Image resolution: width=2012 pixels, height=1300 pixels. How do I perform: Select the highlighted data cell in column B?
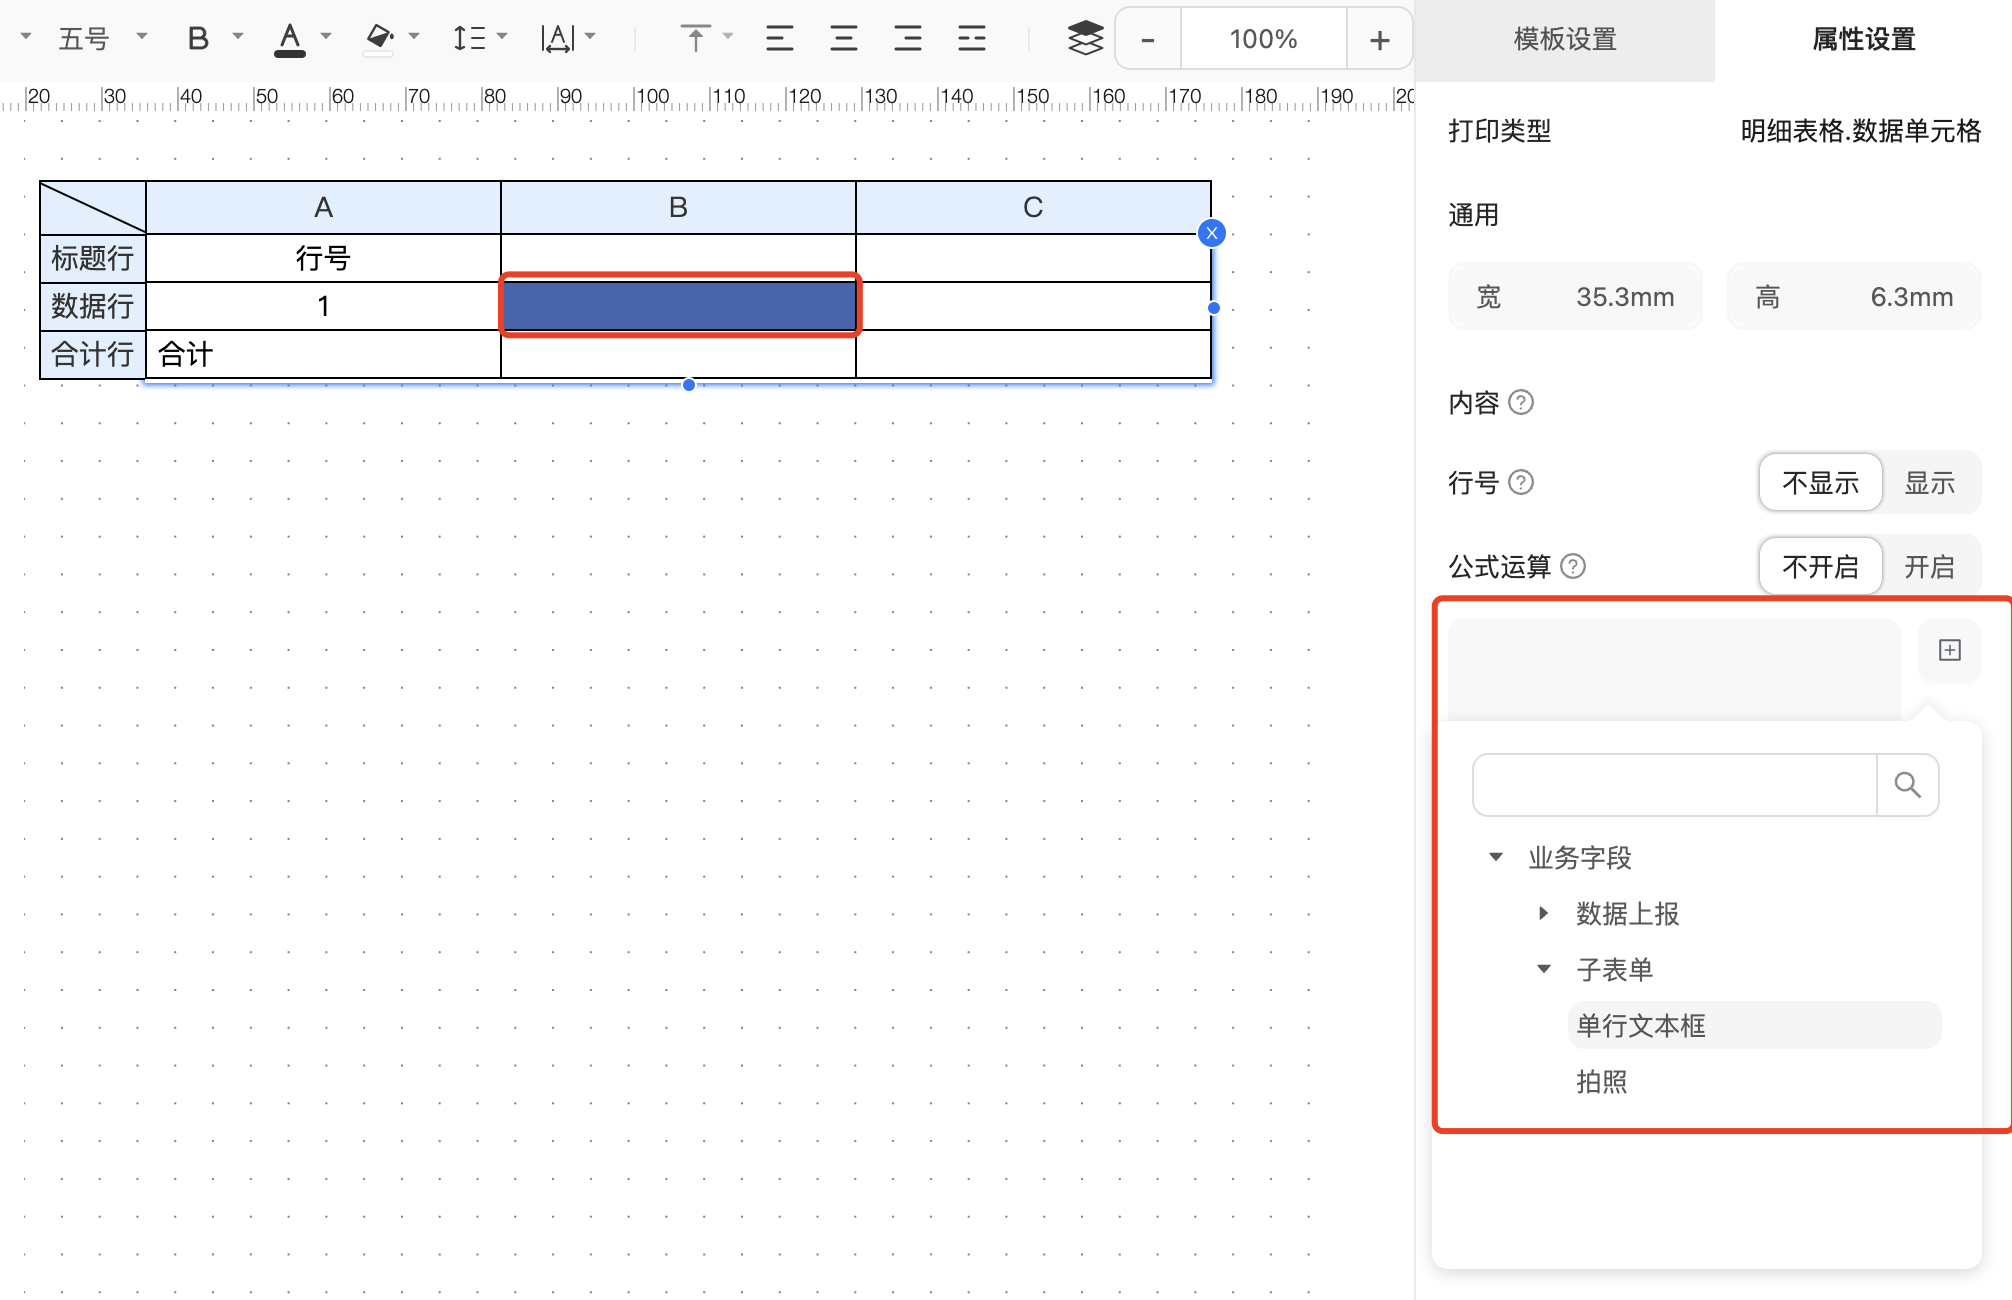[x=679, y=305]
